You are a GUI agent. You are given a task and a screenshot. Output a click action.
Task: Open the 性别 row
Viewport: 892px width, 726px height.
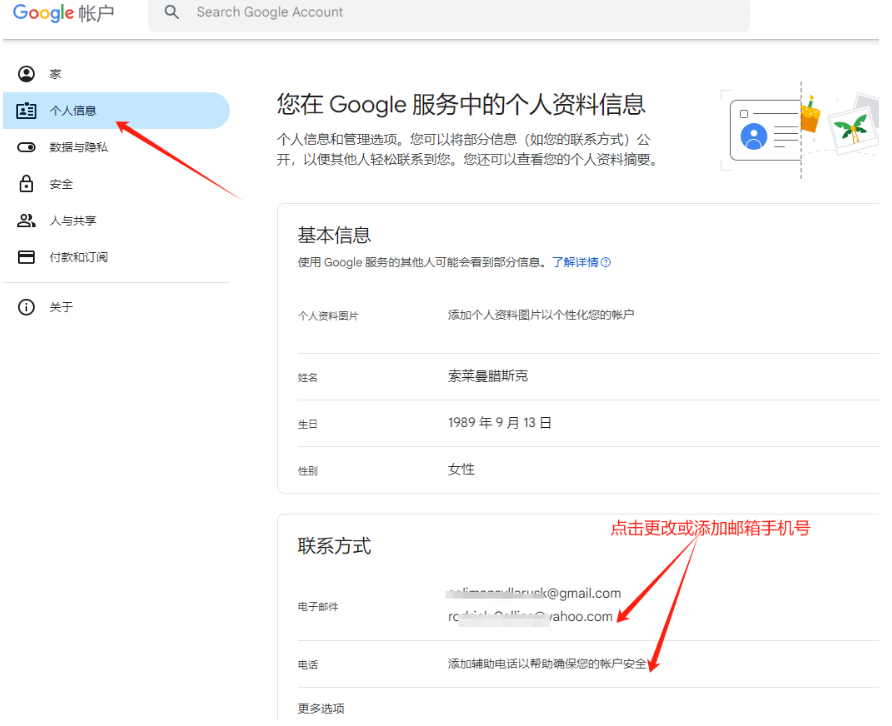click(x=588, y=470)
